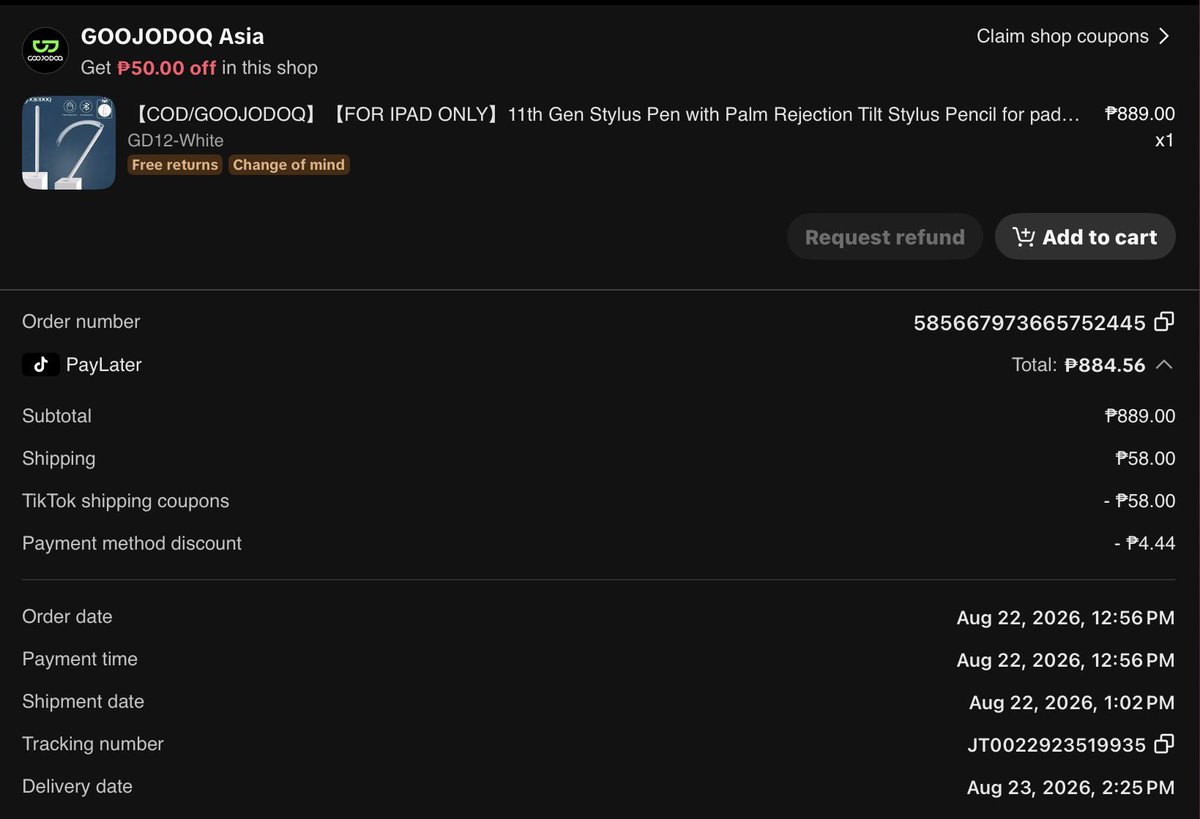The height and width of the screenshot is (819, 1200).
Task: Click the TikTok PayLater logo icon
Action: 40,365
